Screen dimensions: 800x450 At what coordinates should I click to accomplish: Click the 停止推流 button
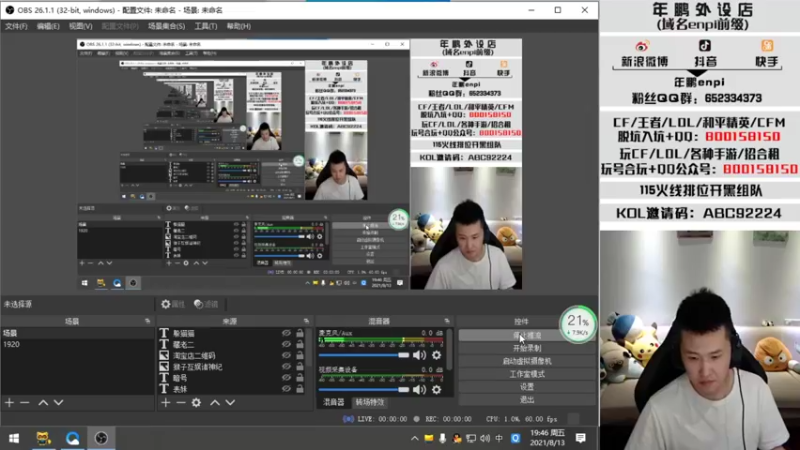pyautogui.click(x=527, y=335)
